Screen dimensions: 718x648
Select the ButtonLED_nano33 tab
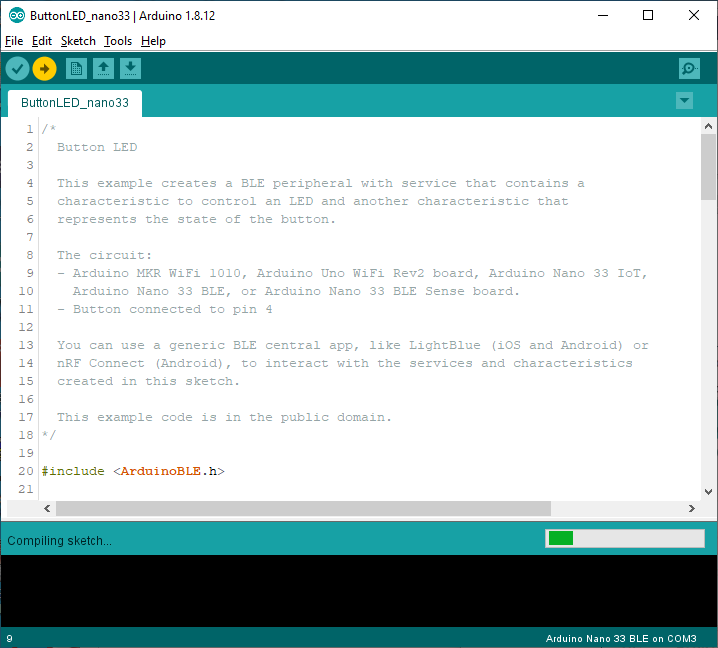pyautogui.click(x=75, y=103)
